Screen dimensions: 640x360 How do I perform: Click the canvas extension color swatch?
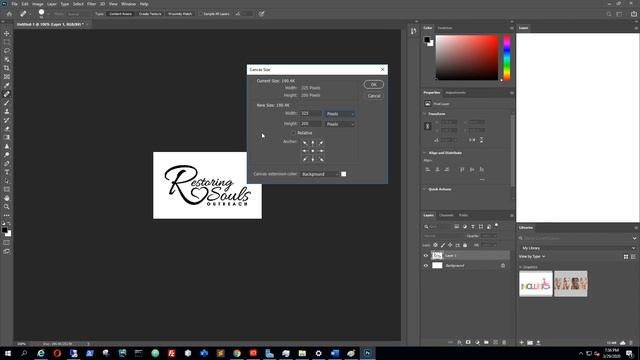pyautogui.click(x=344, y=174)
